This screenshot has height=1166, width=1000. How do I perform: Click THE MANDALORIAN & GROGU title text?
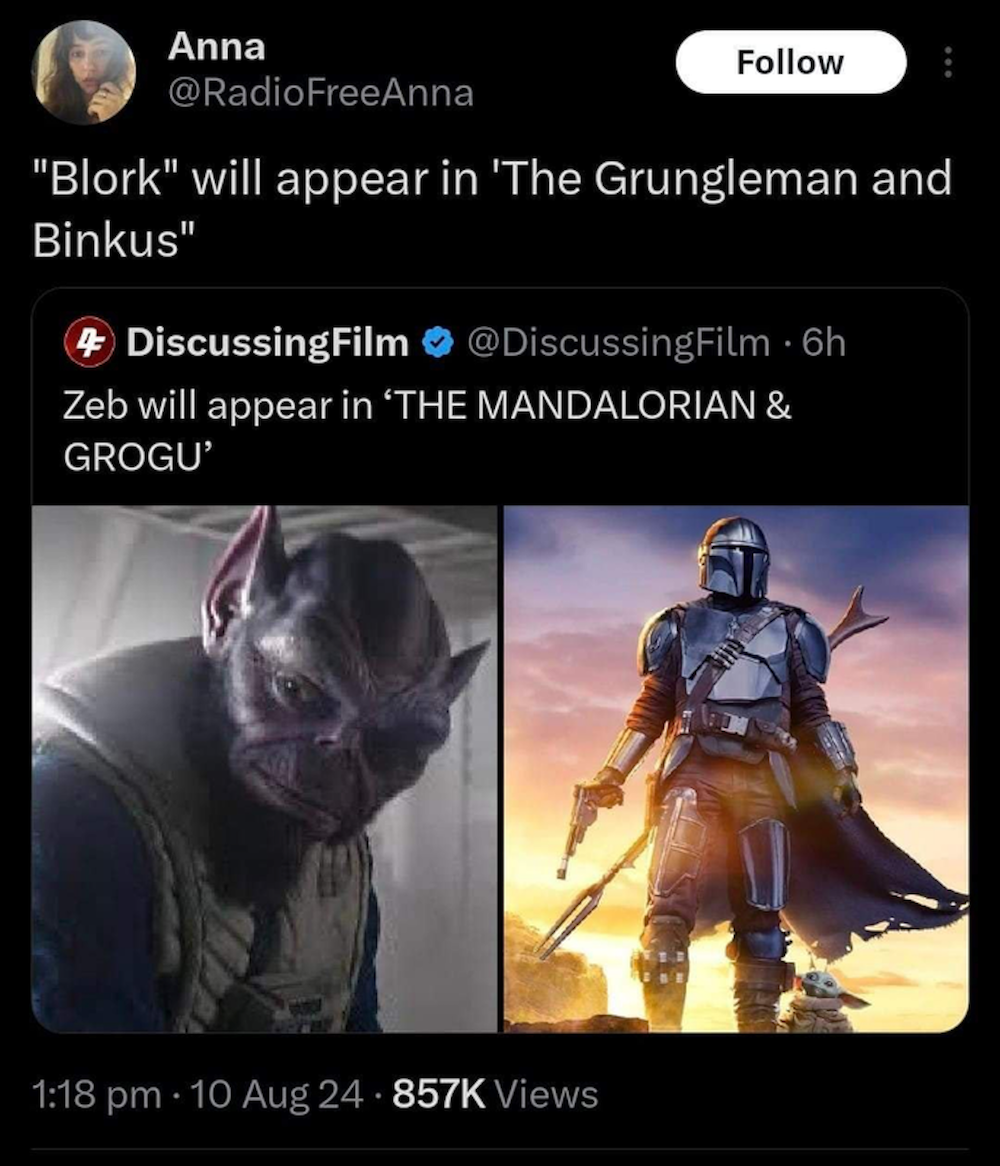click(x=428, y=431)
